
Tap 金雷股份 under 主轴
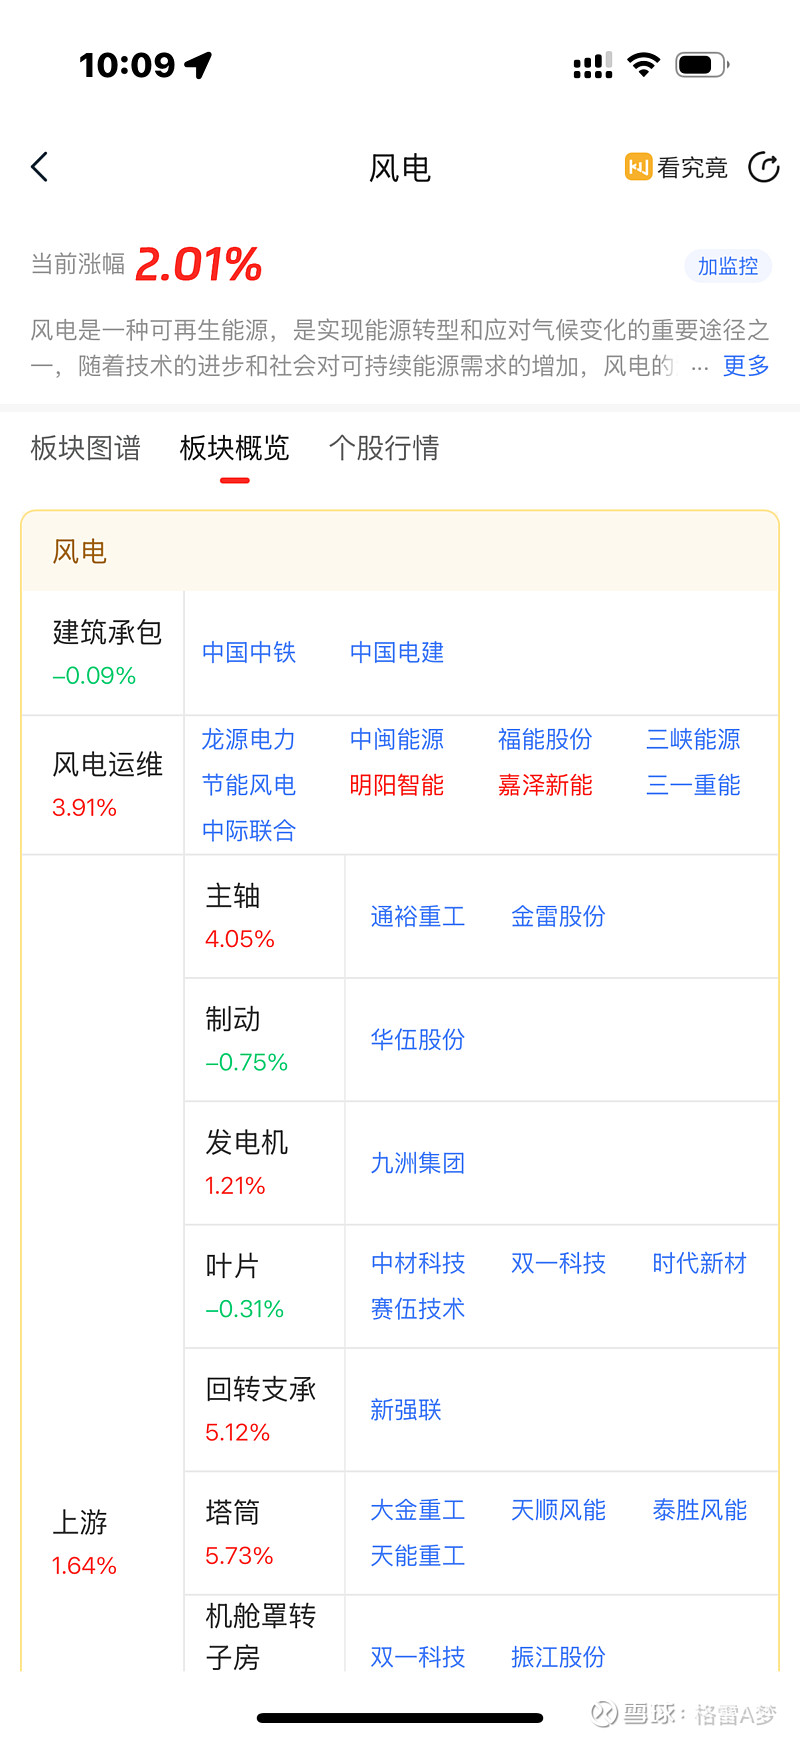click(x=558, y=917)
